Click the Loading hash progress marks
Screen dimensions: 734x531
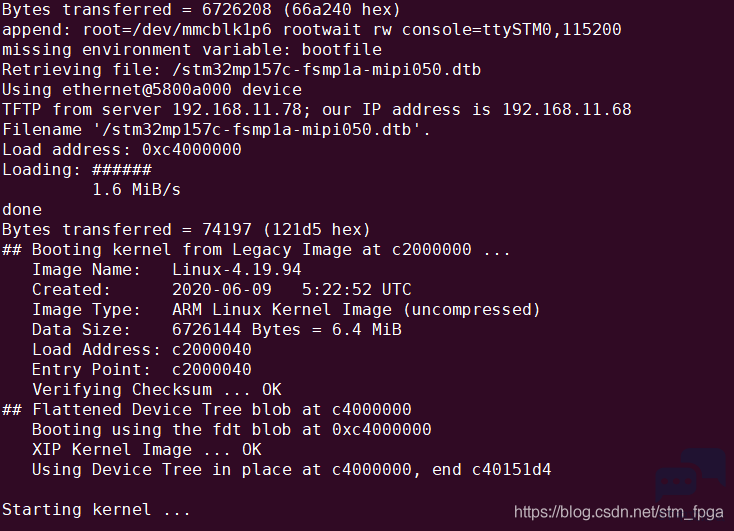(122, 170)
